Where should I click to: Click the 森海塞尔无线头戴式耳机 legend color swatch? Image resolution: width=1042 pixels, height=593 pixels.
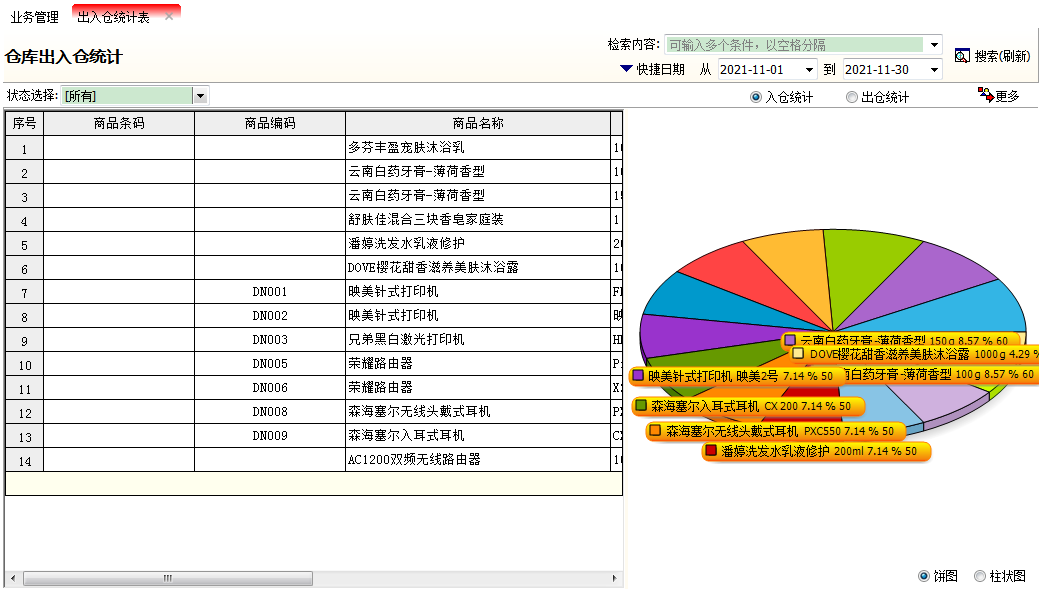pos(655,430)
